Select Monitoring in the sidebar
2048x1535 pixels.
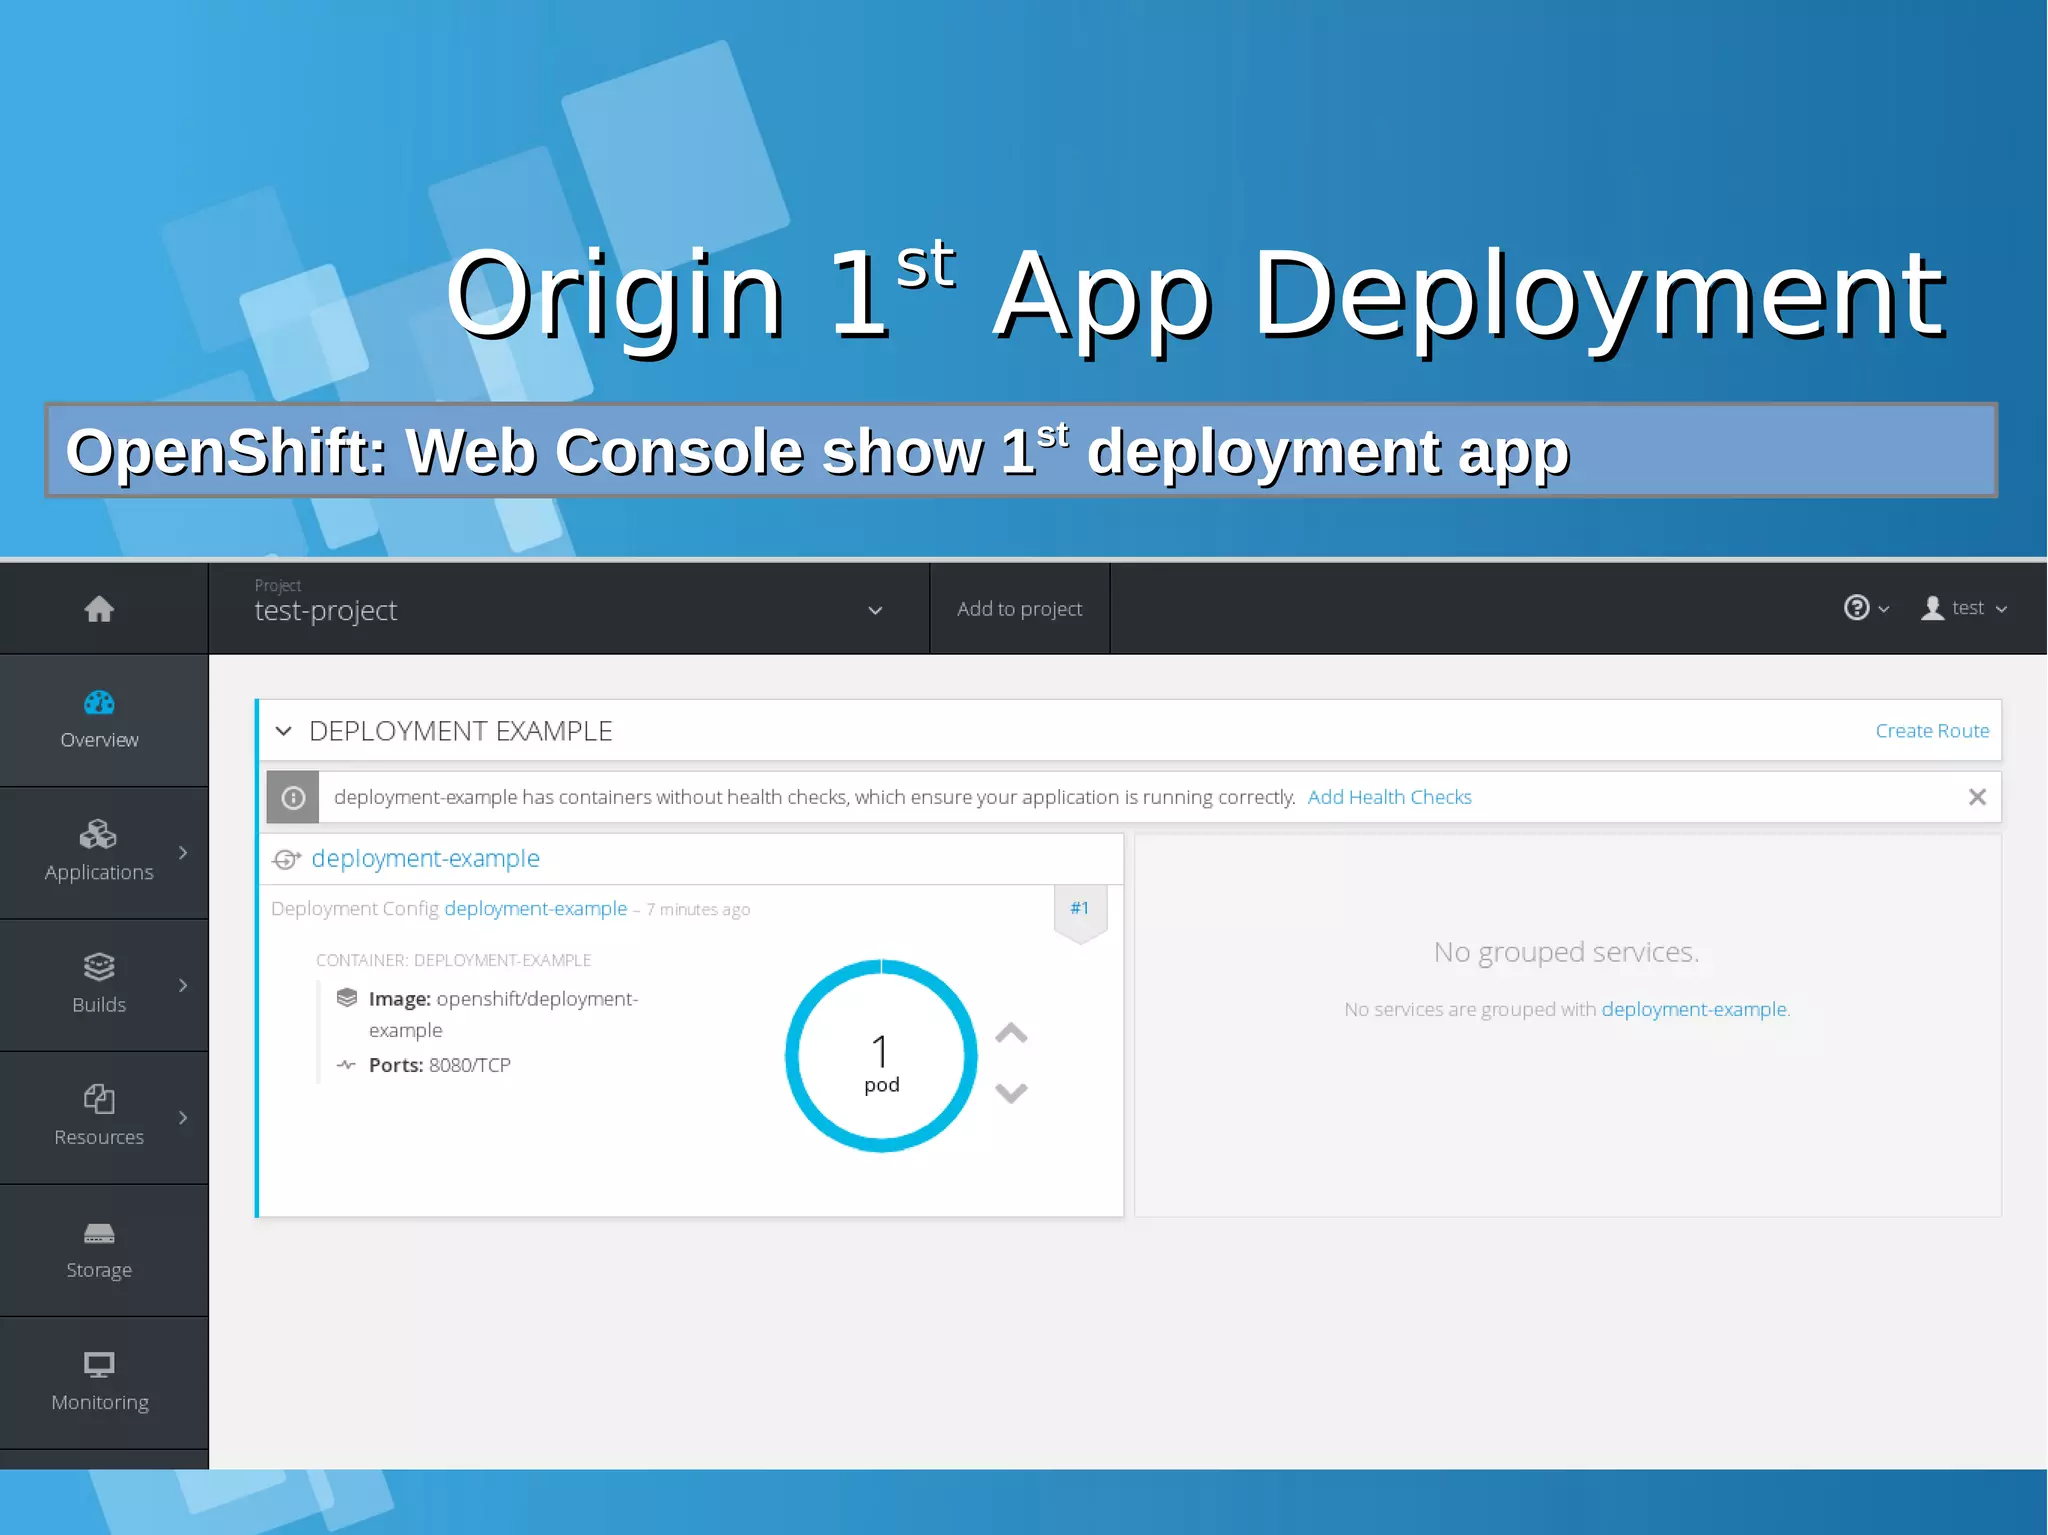(x=104, y=1383)
